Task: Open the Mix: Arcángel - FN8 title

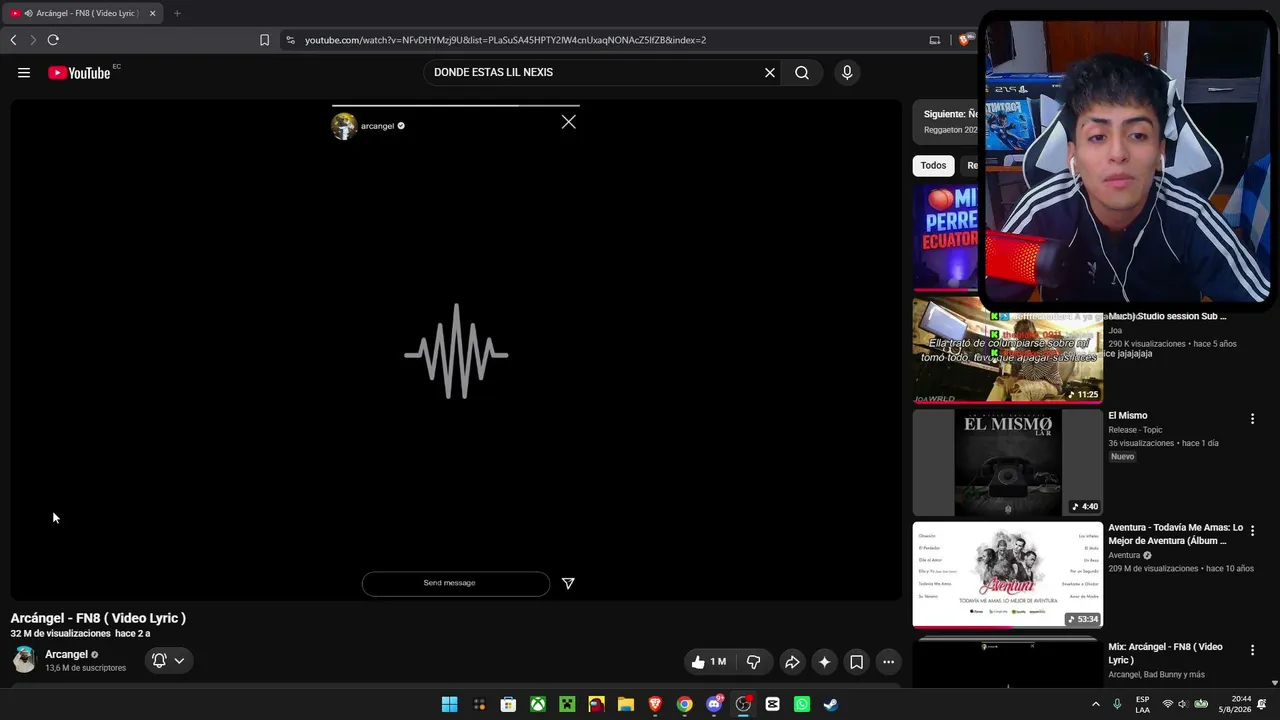Action: pyautogui.click(x=1165, y=653)
